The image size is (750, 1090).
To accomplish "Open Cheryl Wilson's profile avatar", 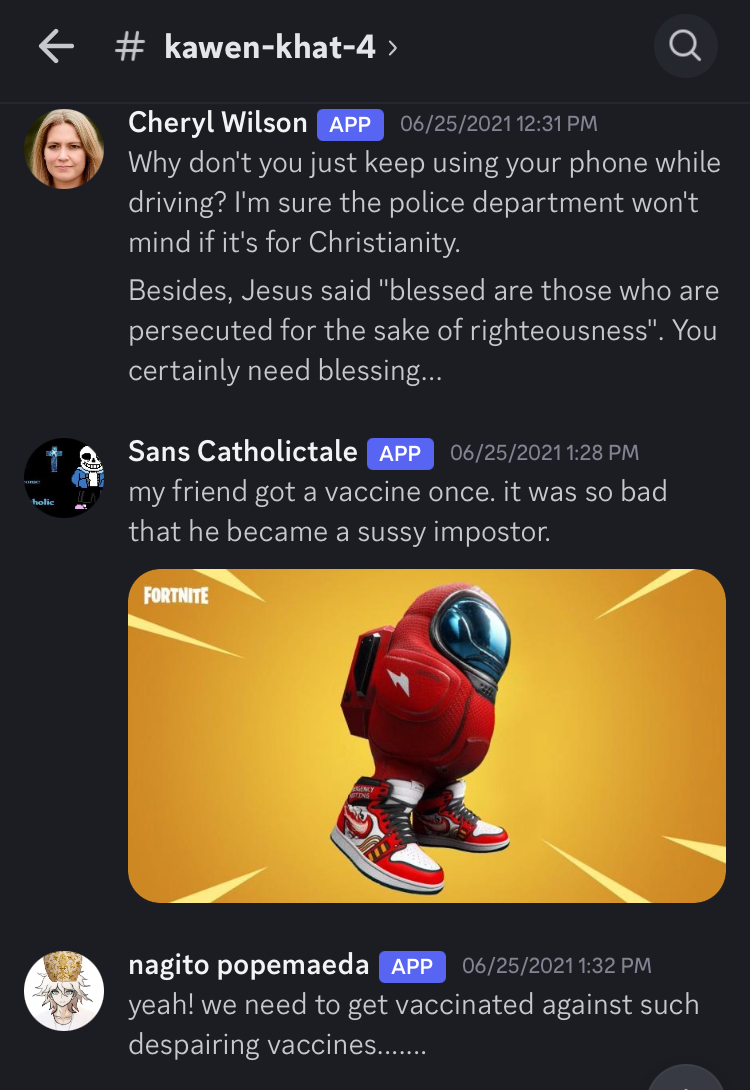I will click(64, 149).
